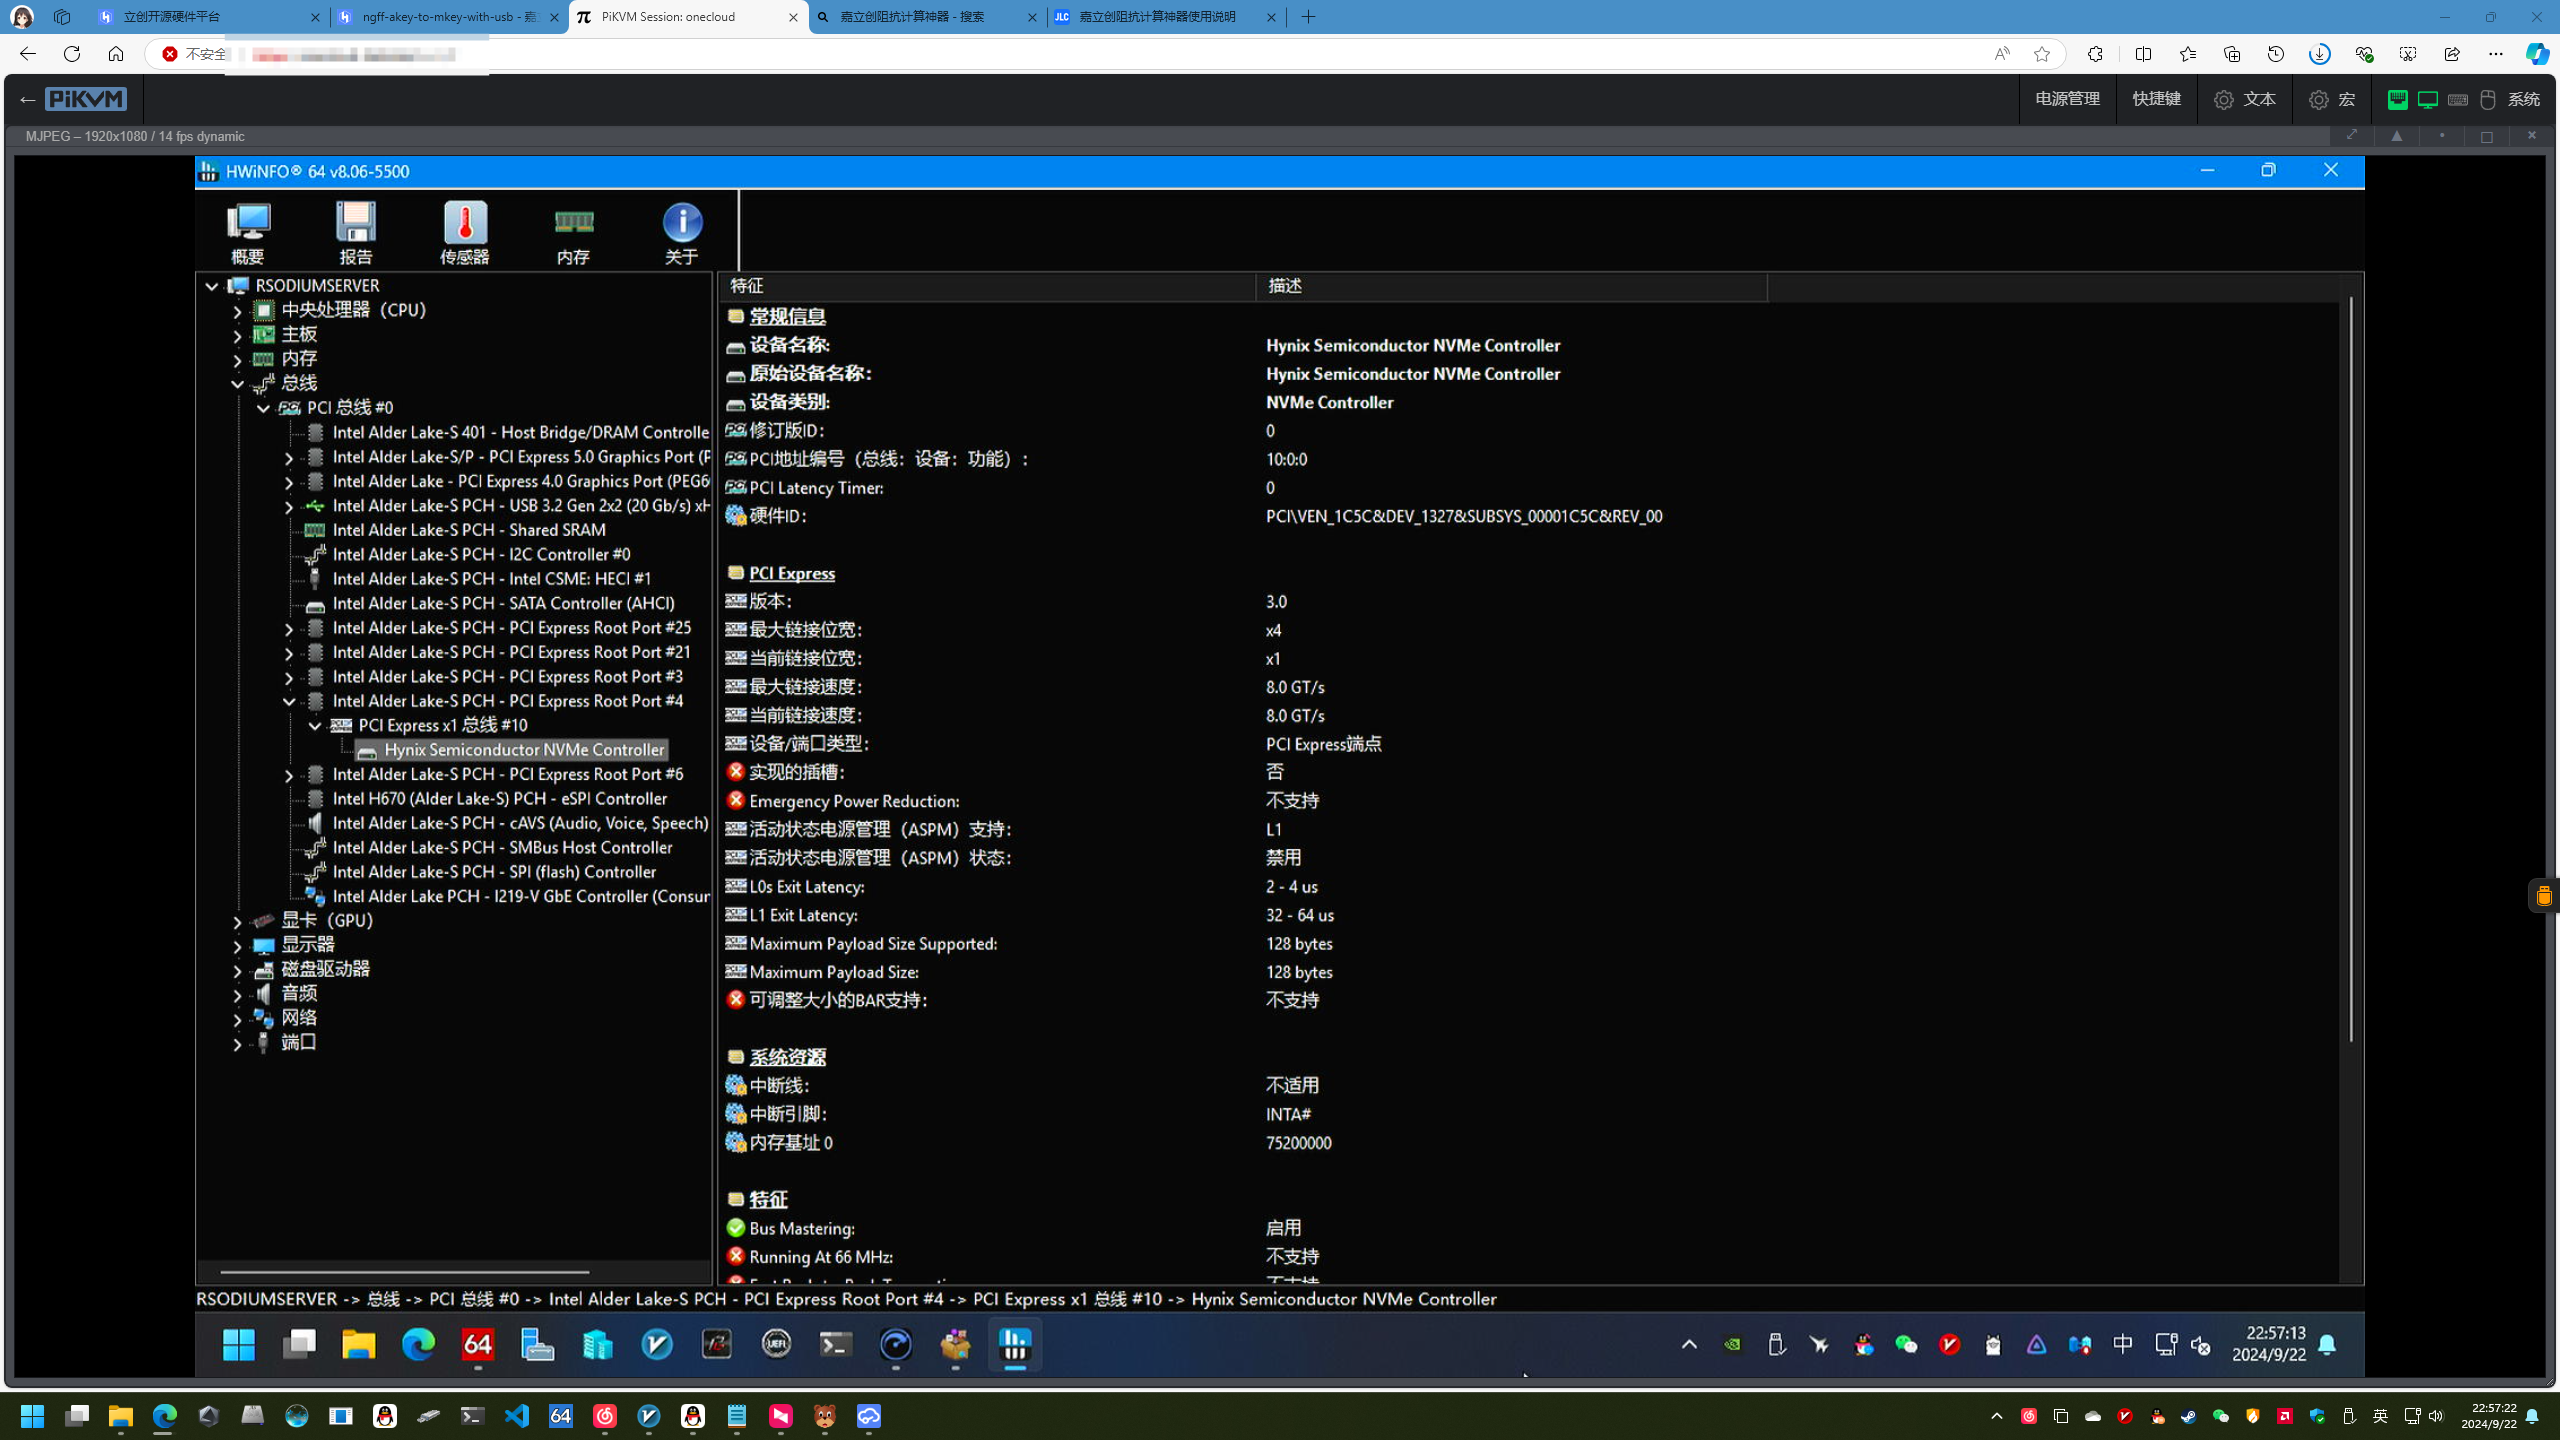Show hidden icons chevron on remote taskbar
The height and width of the screenshot is (1440, 2560).
[1689, 1345]
